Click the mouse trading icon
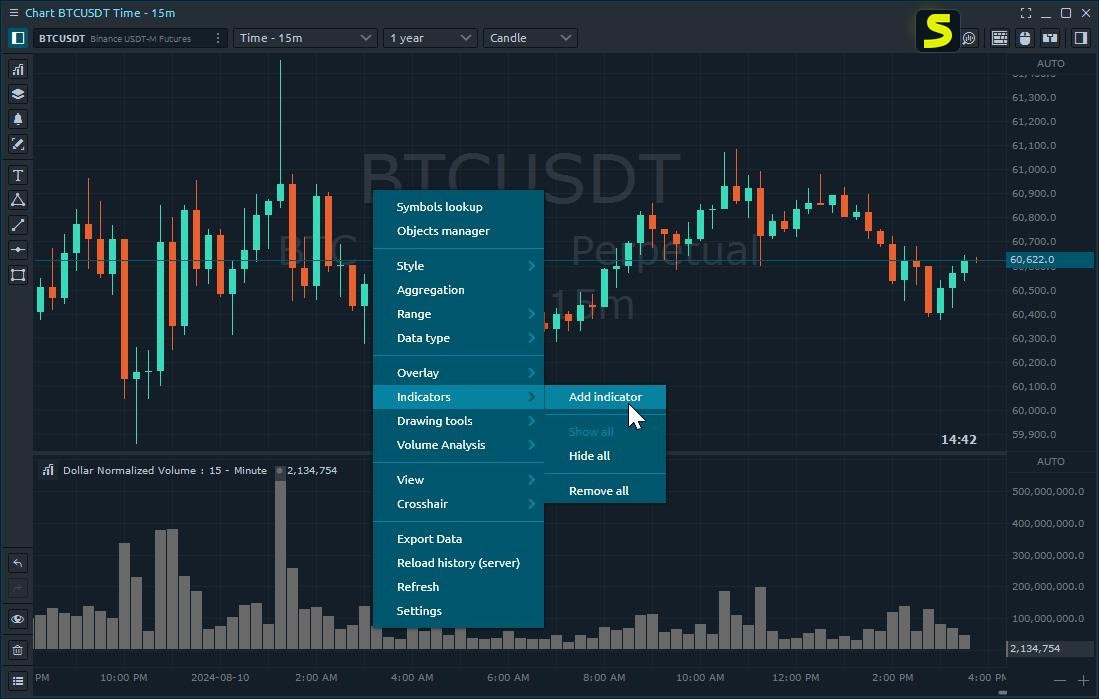Image resolution: width=1099 pixels, height=699 pixels. point(1025,38)
